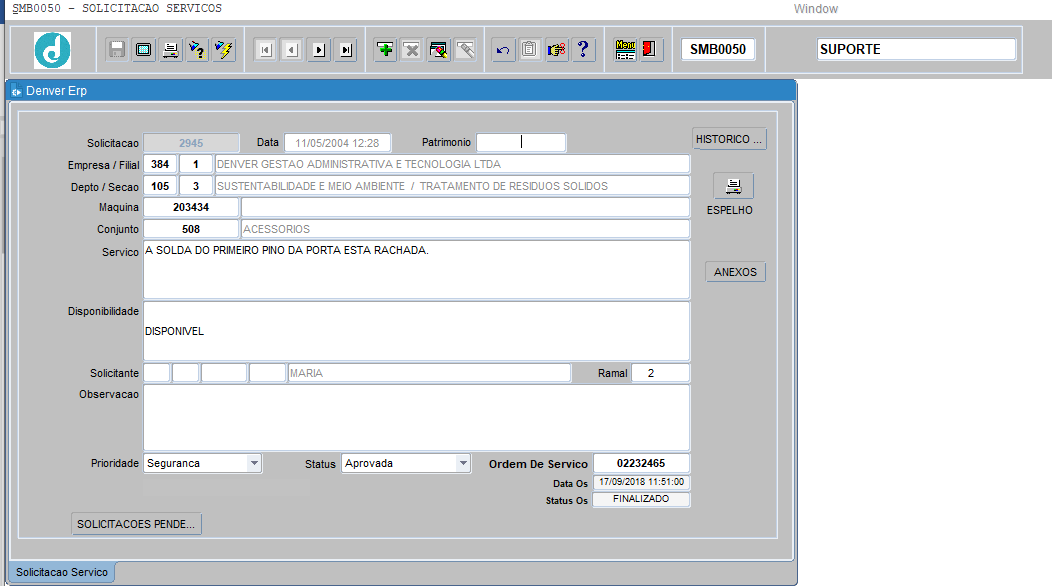
Task: Select the Solicitacao Servico tab
Action: click(x=62, y=572)
